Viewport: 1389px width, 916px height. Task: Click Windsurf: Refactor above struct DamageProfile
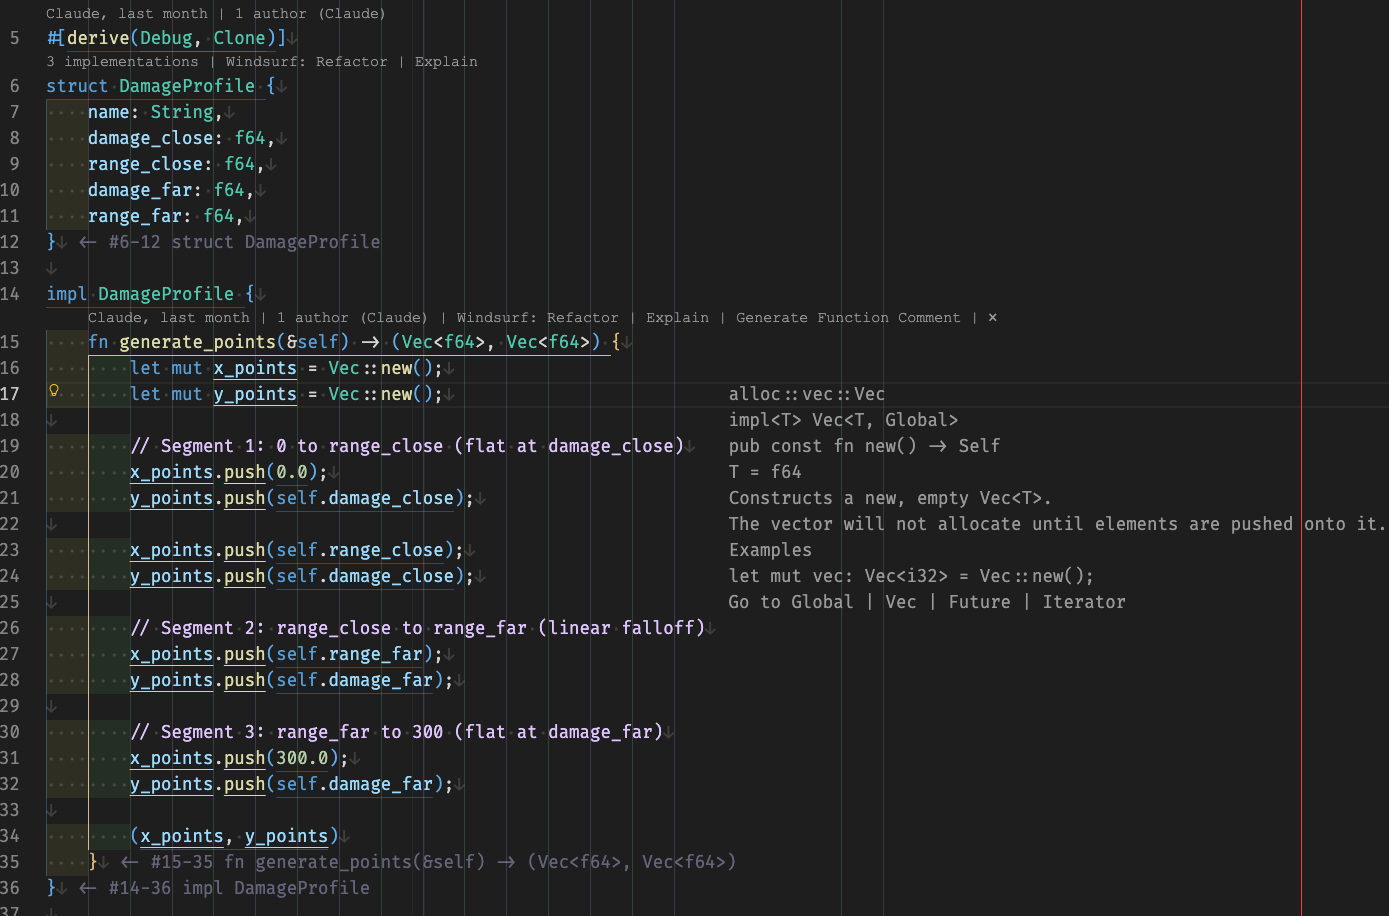pyautogui.click(x=306, y=62)
